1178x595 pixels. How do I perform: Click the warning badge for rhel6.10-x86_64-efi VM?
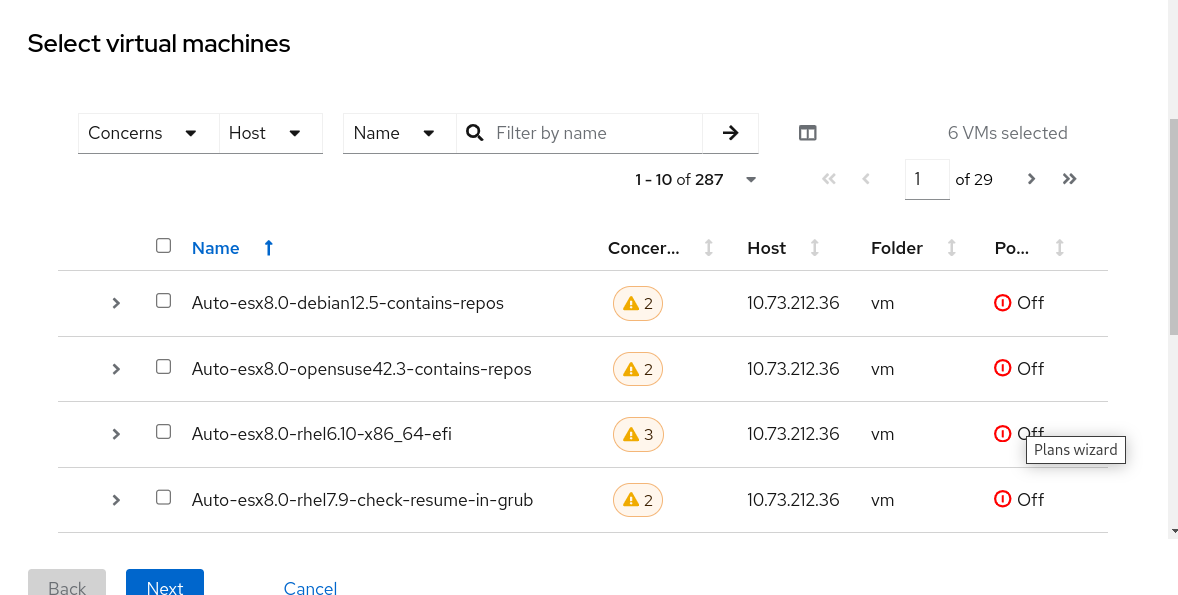tap(638, 434)
